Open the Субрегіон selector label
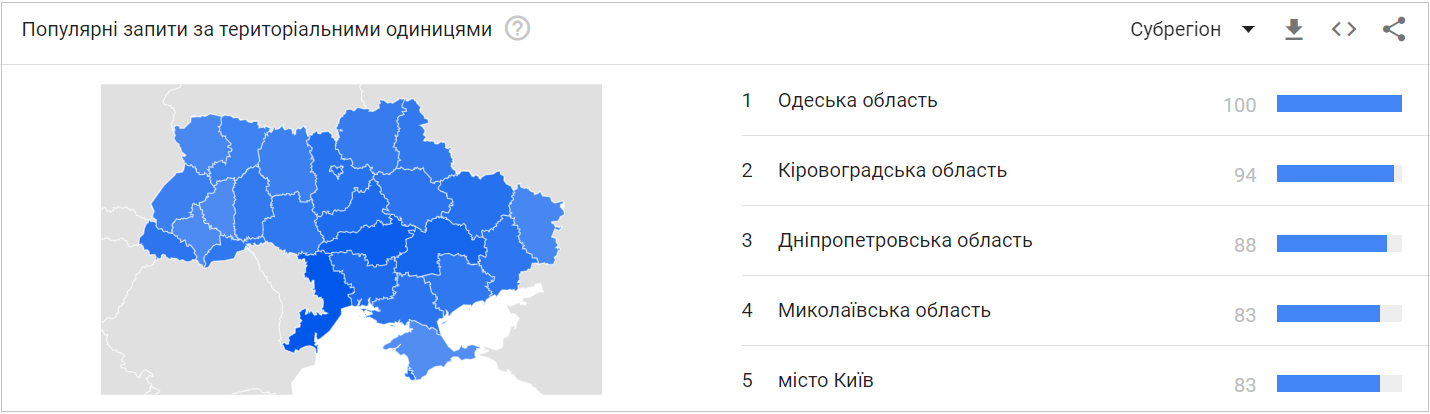 coord(1176,30)
